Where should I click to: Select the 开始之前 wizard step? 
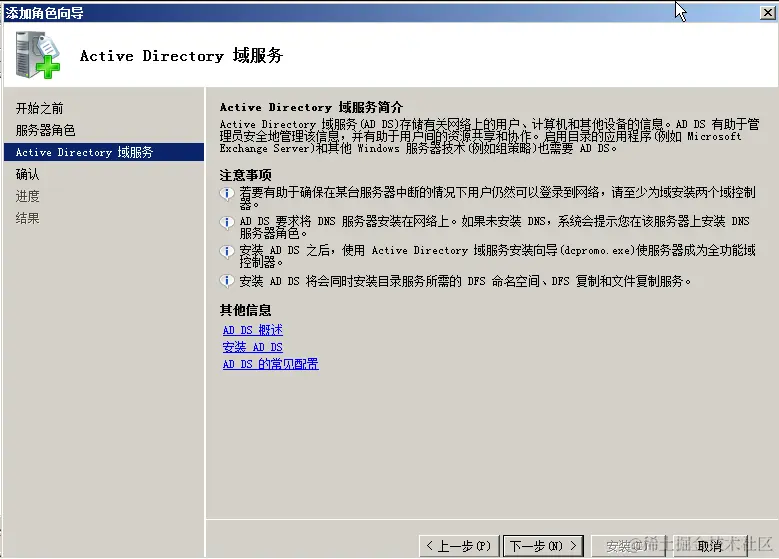point(40,108)
